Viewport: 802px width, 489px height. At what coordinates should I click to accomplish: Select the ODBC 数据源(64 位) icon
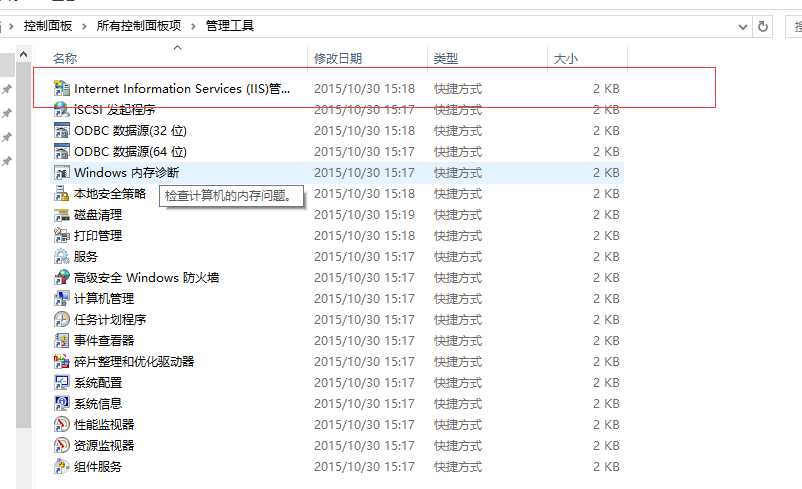(61, 151)
